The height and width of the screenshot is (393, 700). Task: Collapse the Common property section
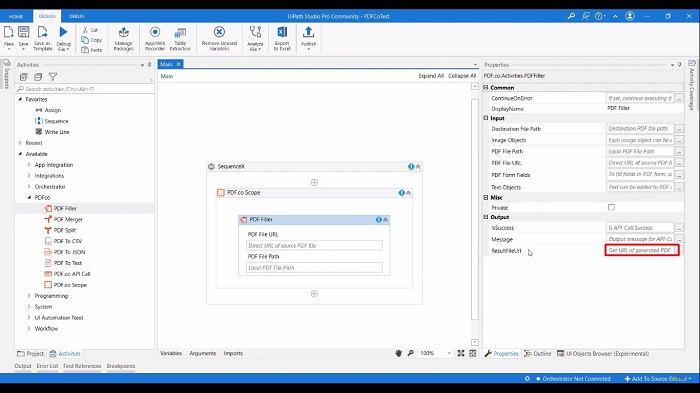point(486,88)
